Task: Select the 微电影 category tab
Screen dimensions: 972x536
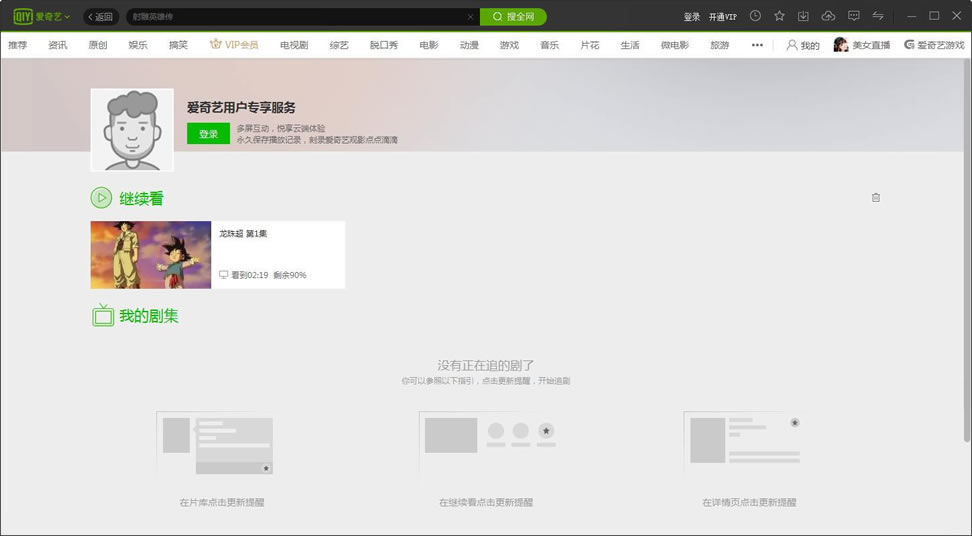Action: pyautogui.click(x=674, y=45)
